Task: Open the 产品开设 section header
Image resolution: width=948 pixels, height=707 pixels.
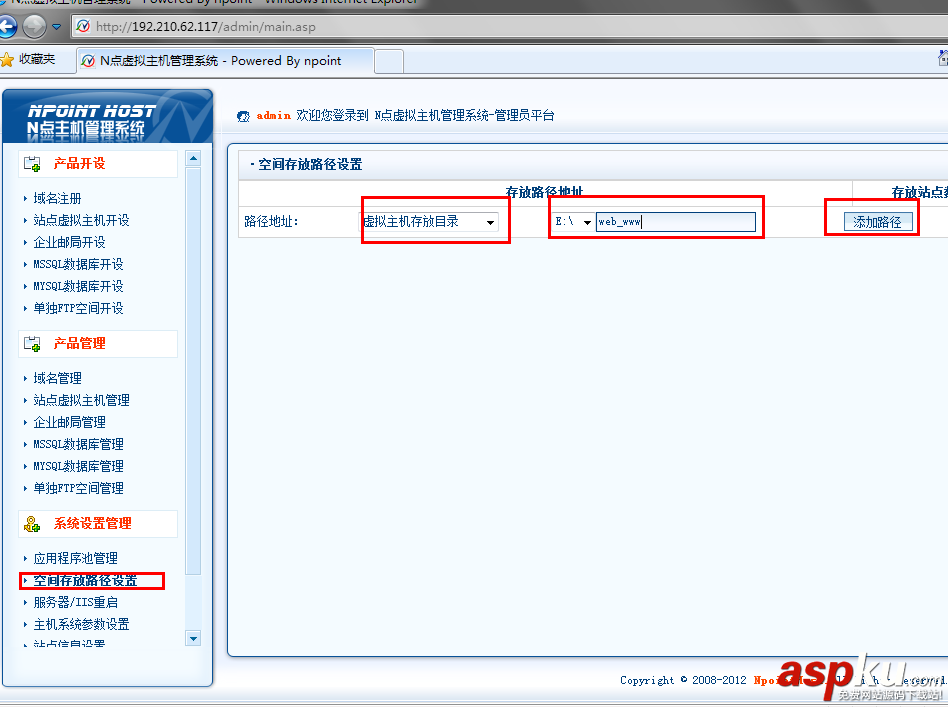Action: coord(98,164)
